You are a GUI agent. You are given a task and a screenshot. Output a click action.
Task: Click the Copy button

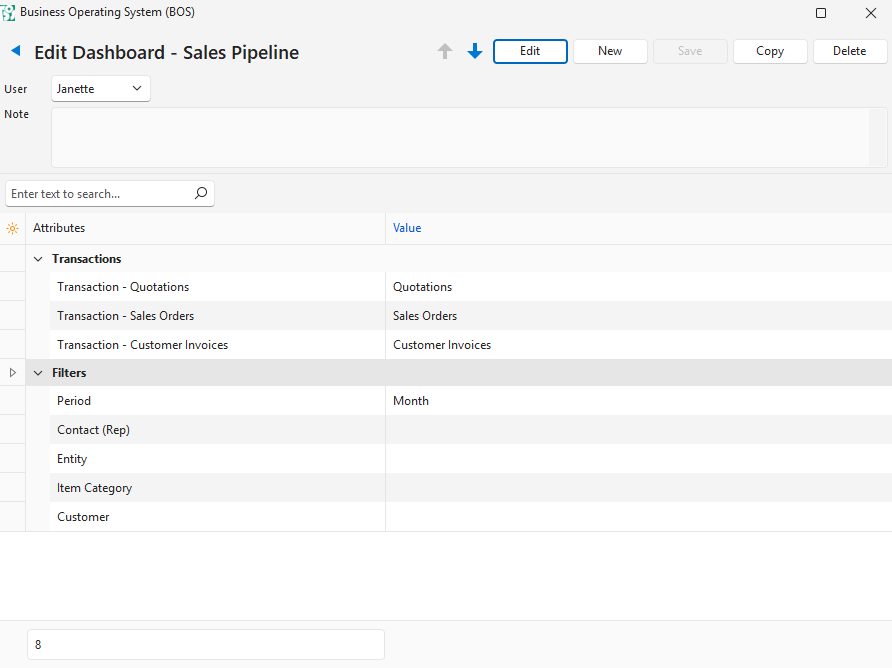pyautogui.click(x=769, y=51)
